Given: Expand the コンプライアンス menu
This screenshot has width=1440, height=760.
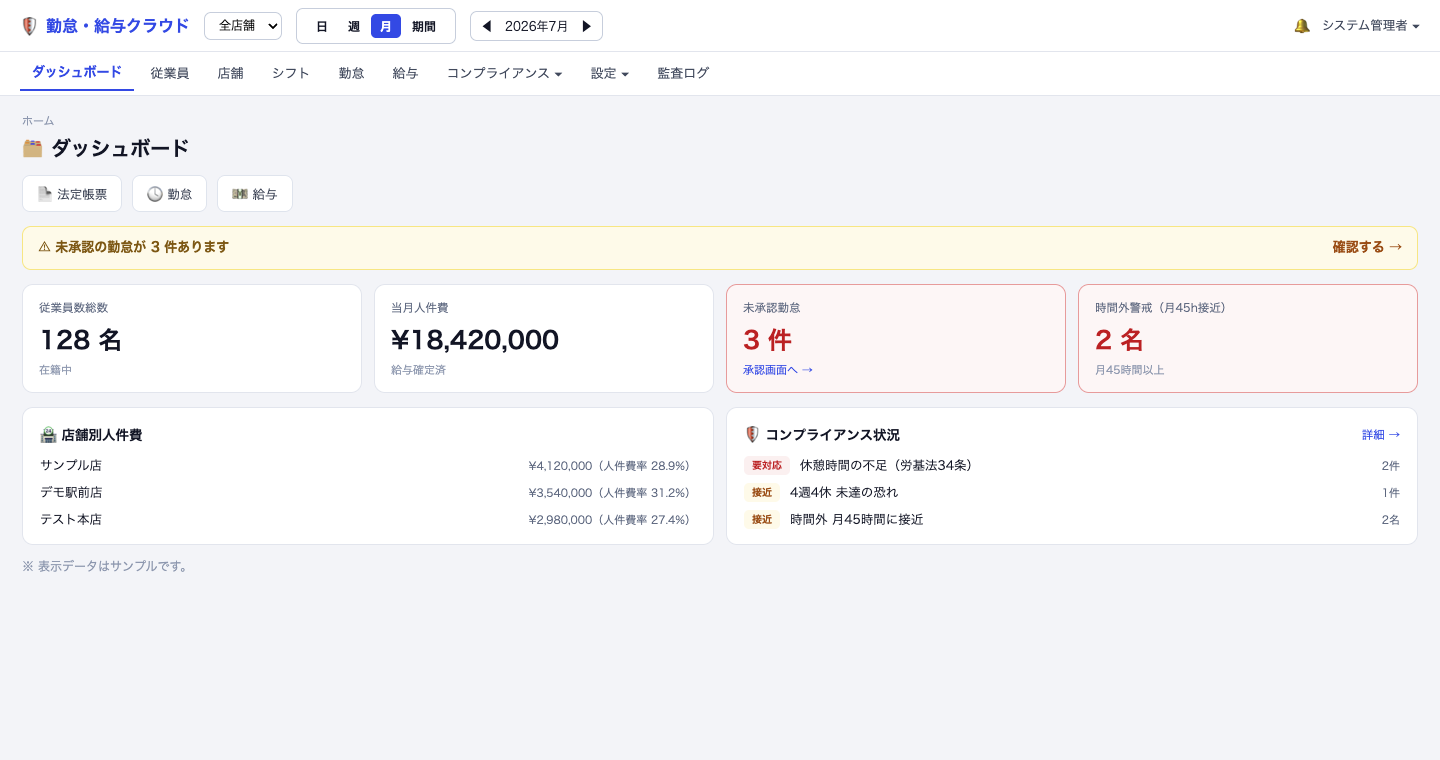Looking at the screenshot, I should 504,73.
